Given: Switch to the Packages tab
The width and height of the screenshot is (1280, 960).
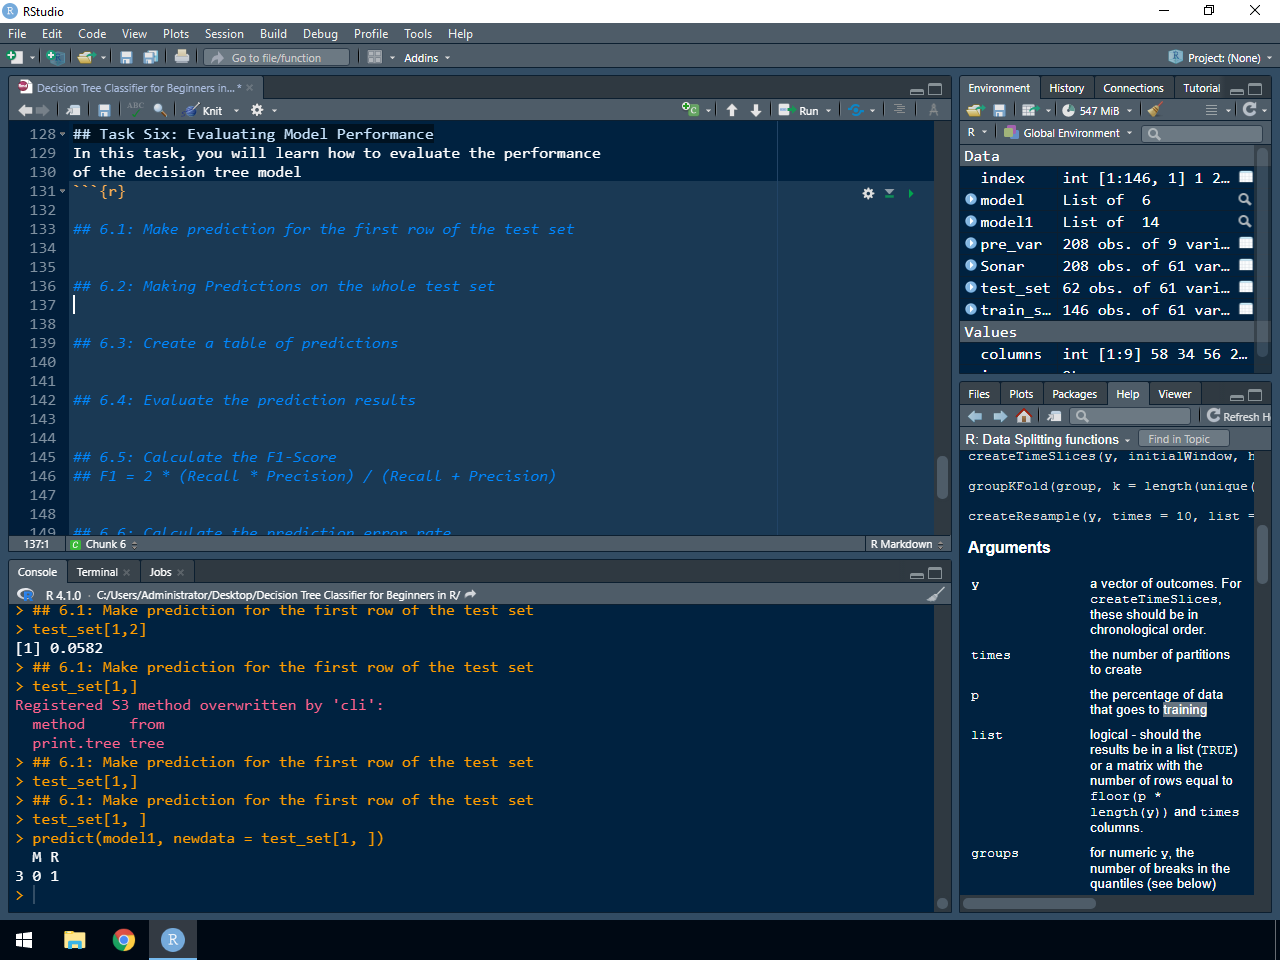Looking at the screenshot, I should pyautogui.click(x=1074, y=394).
